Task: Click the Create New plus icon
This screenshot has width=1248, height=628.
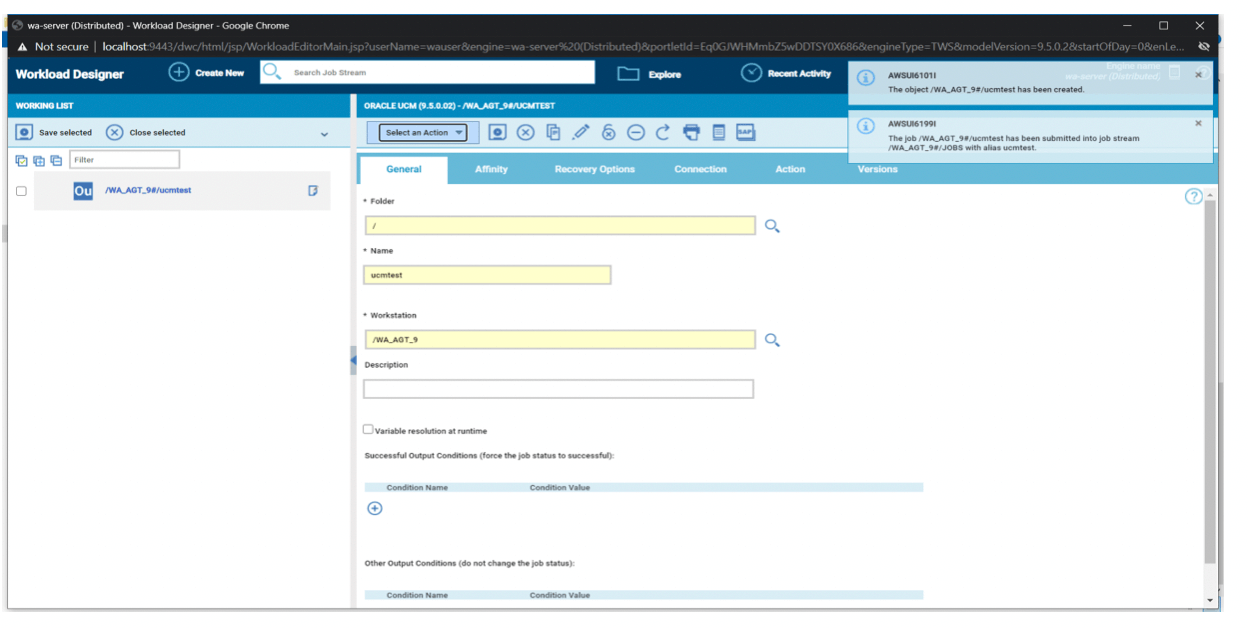Action: coord(178,73)
